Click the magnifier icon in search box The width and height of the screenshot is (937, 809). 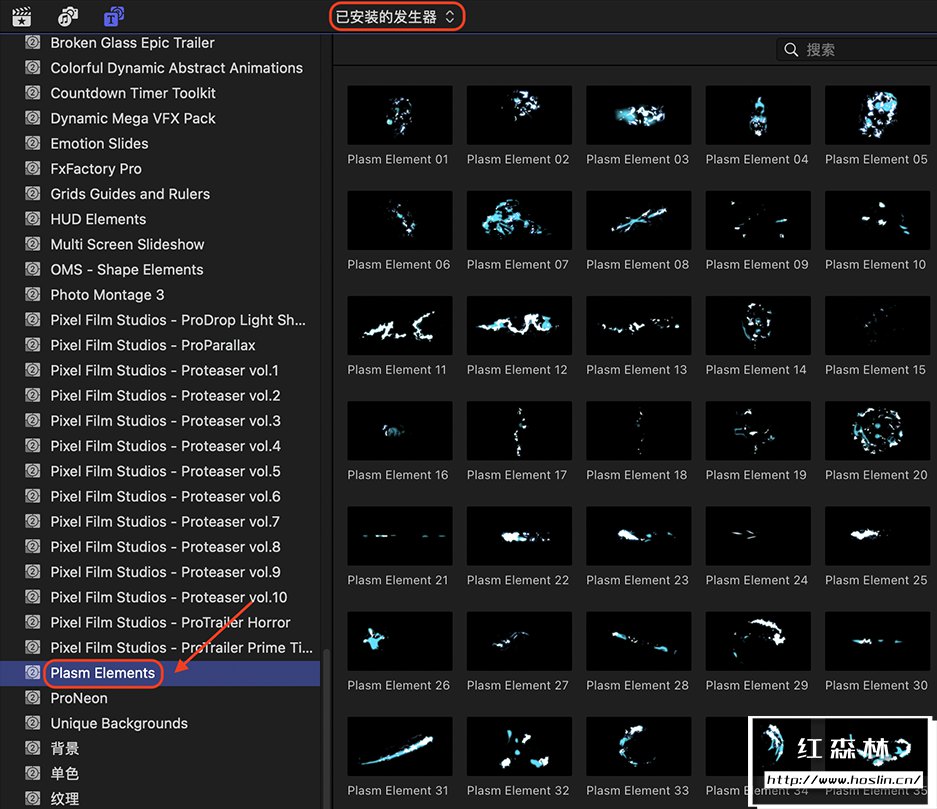tap(791, 50)
